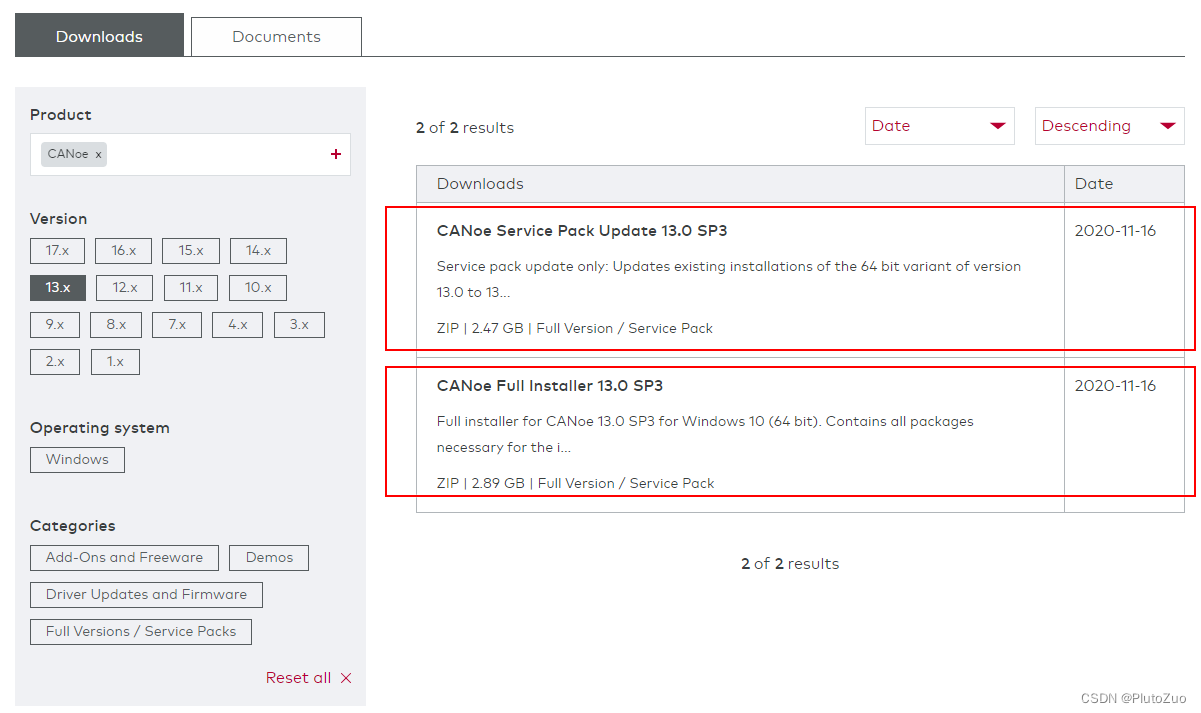Choose the 2.x version button
This screenshot has width=1201, height=713.
55,362
